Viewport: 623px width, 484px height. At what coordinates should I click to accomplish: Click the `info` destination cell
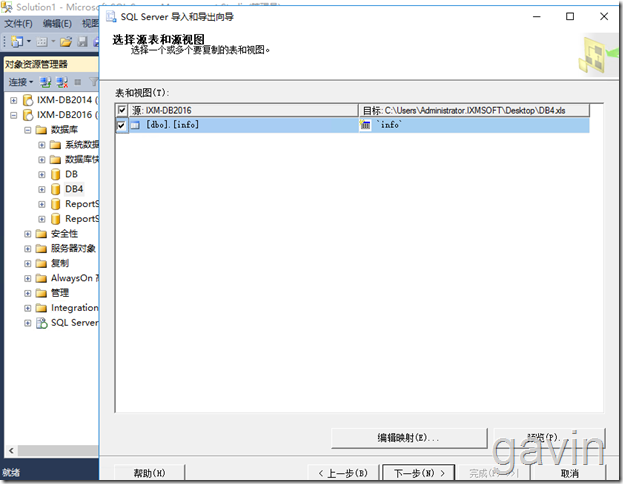474,125
